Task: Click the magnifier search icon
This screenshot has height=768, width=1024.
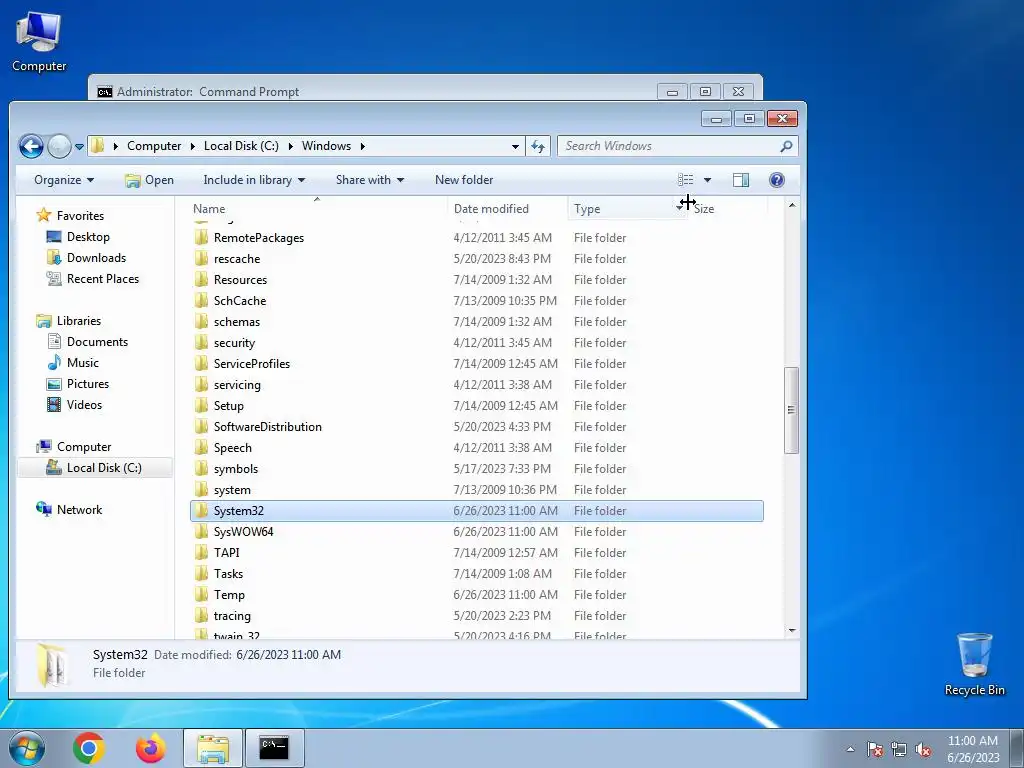Action: tap(786, 146)
